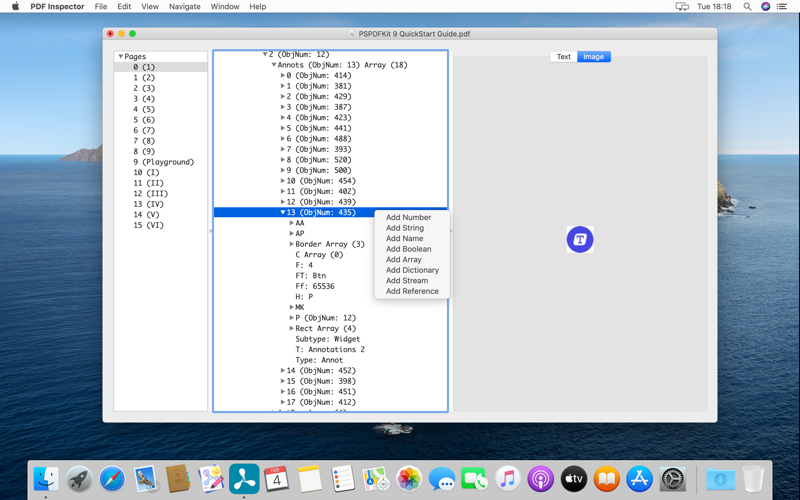This screenshot has width=800, height=500.
Task: Select page 9 (Playground) in Pages list
Action: tap(161, 162)
